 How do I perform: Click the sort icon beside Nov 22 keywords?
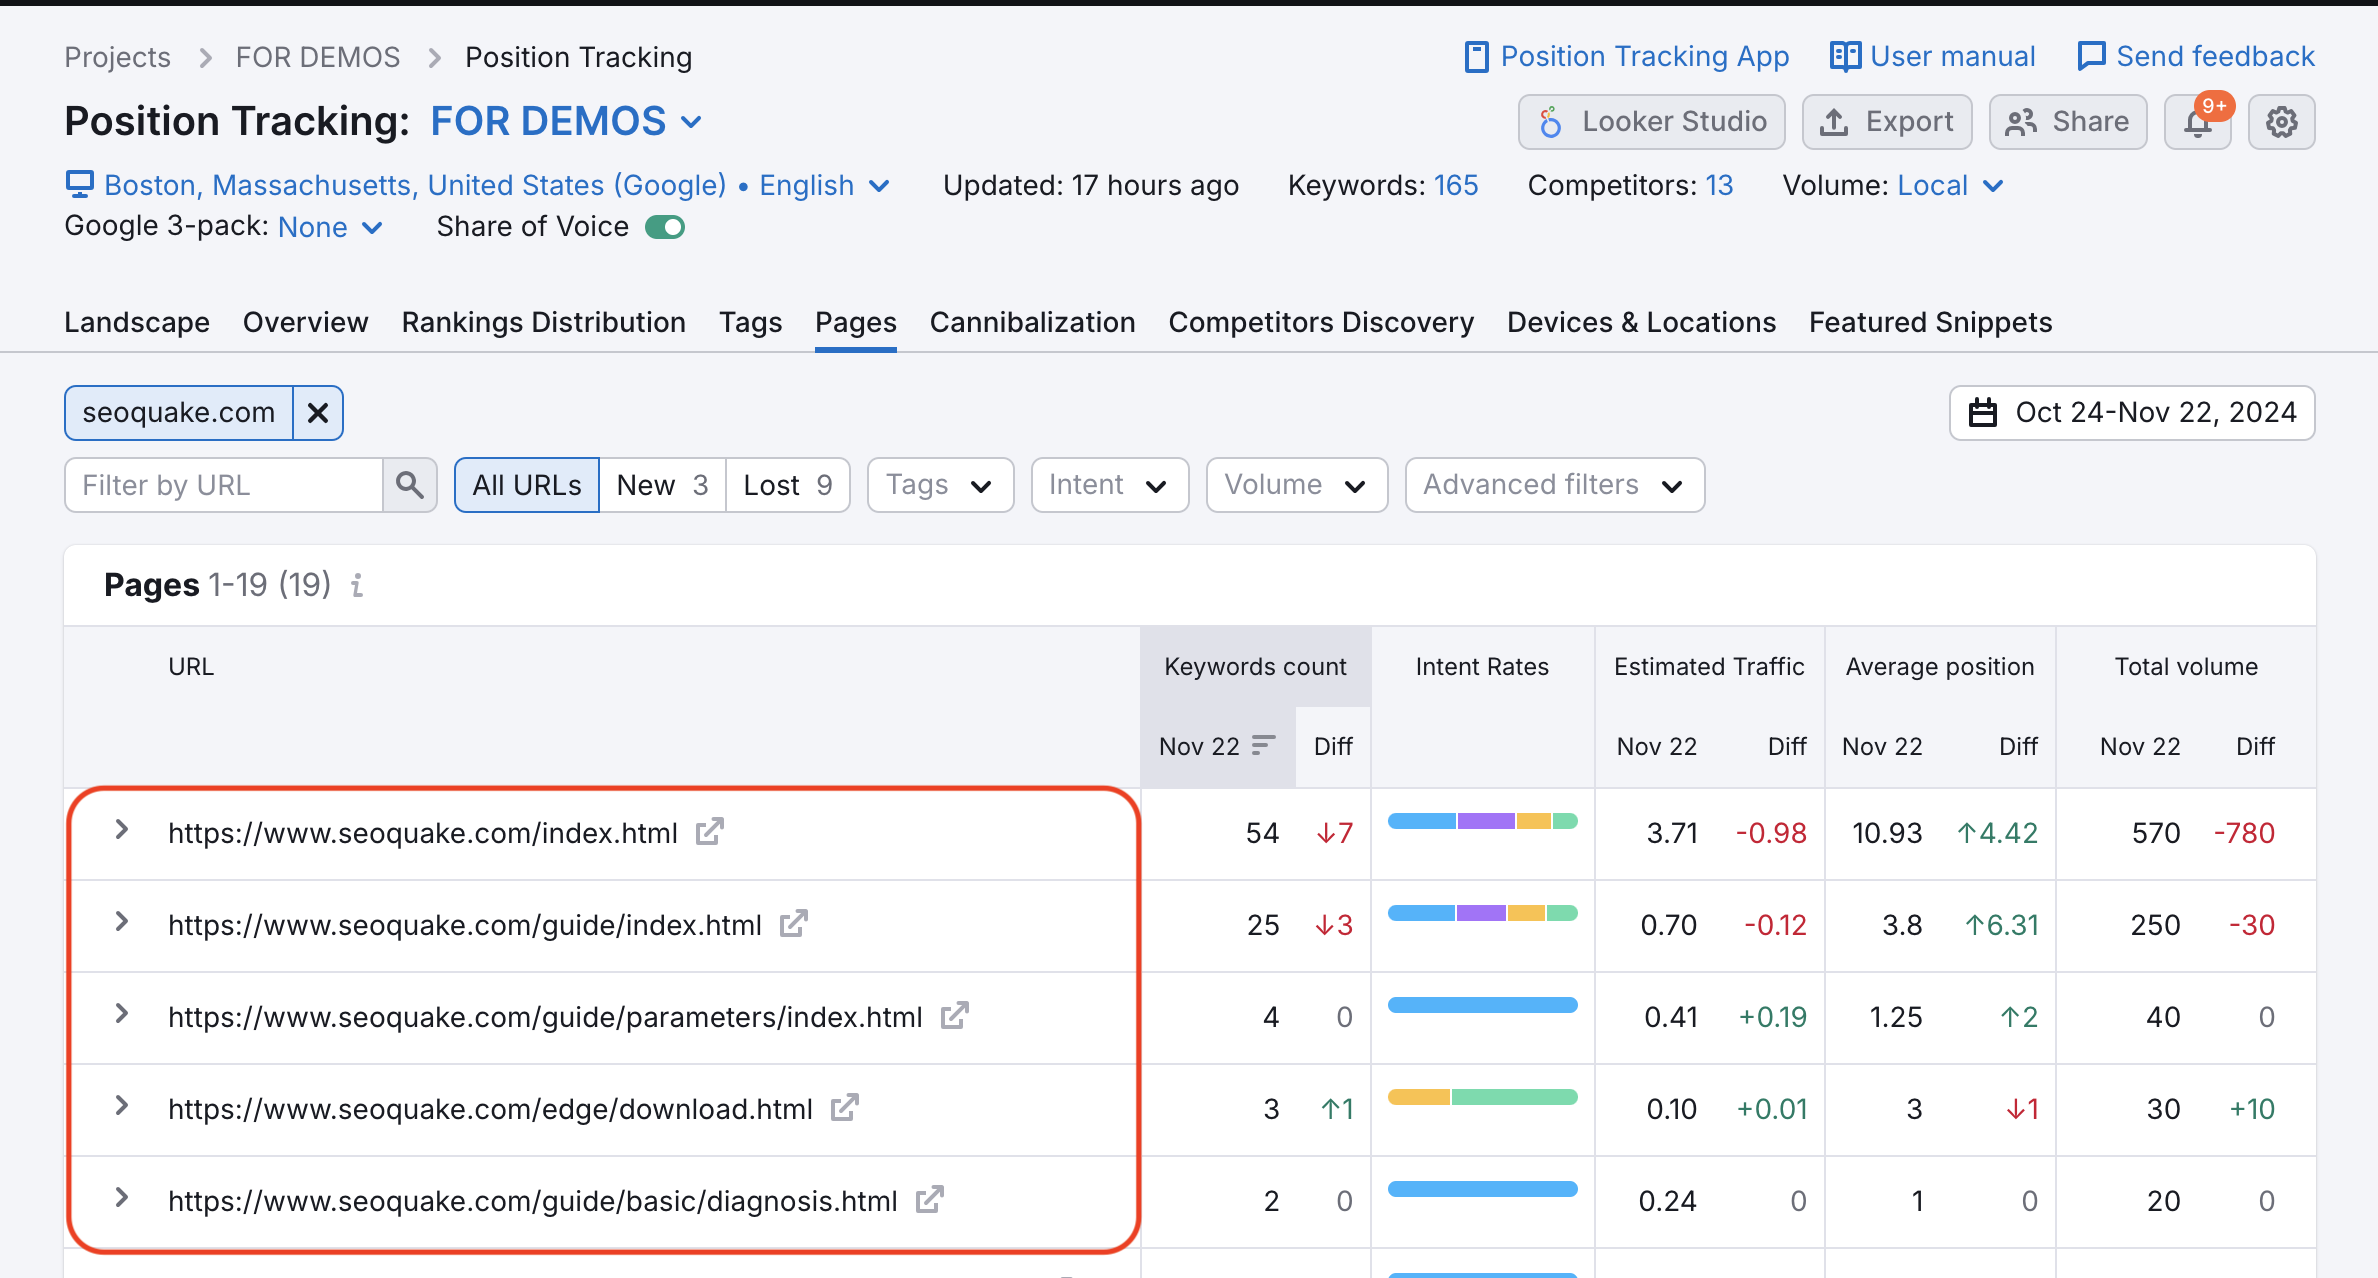click(1264, 745)
